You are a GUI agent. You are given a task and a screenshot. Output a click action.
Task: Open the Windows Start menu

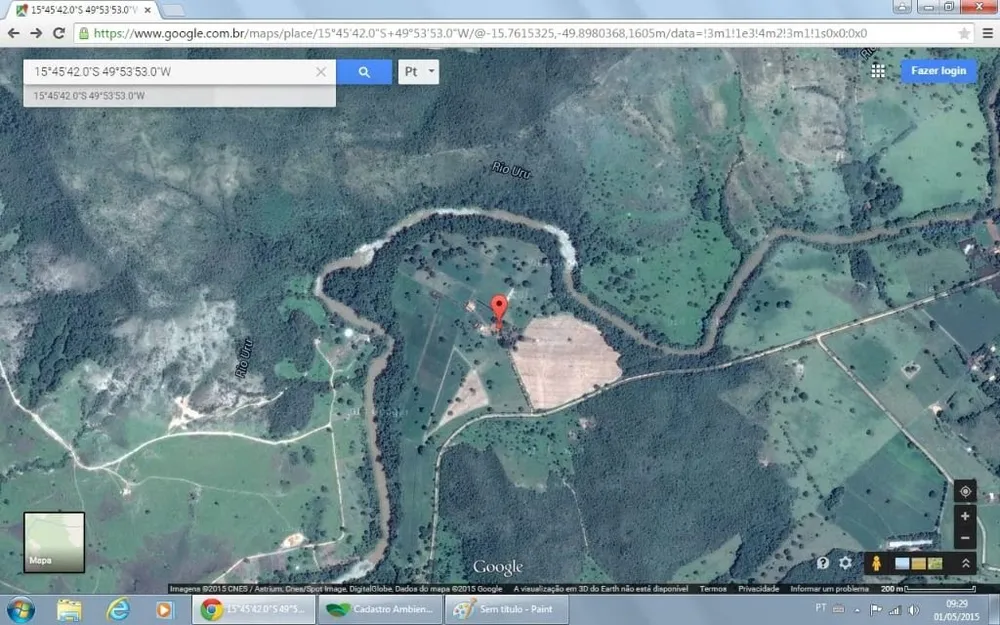[20, 610]
